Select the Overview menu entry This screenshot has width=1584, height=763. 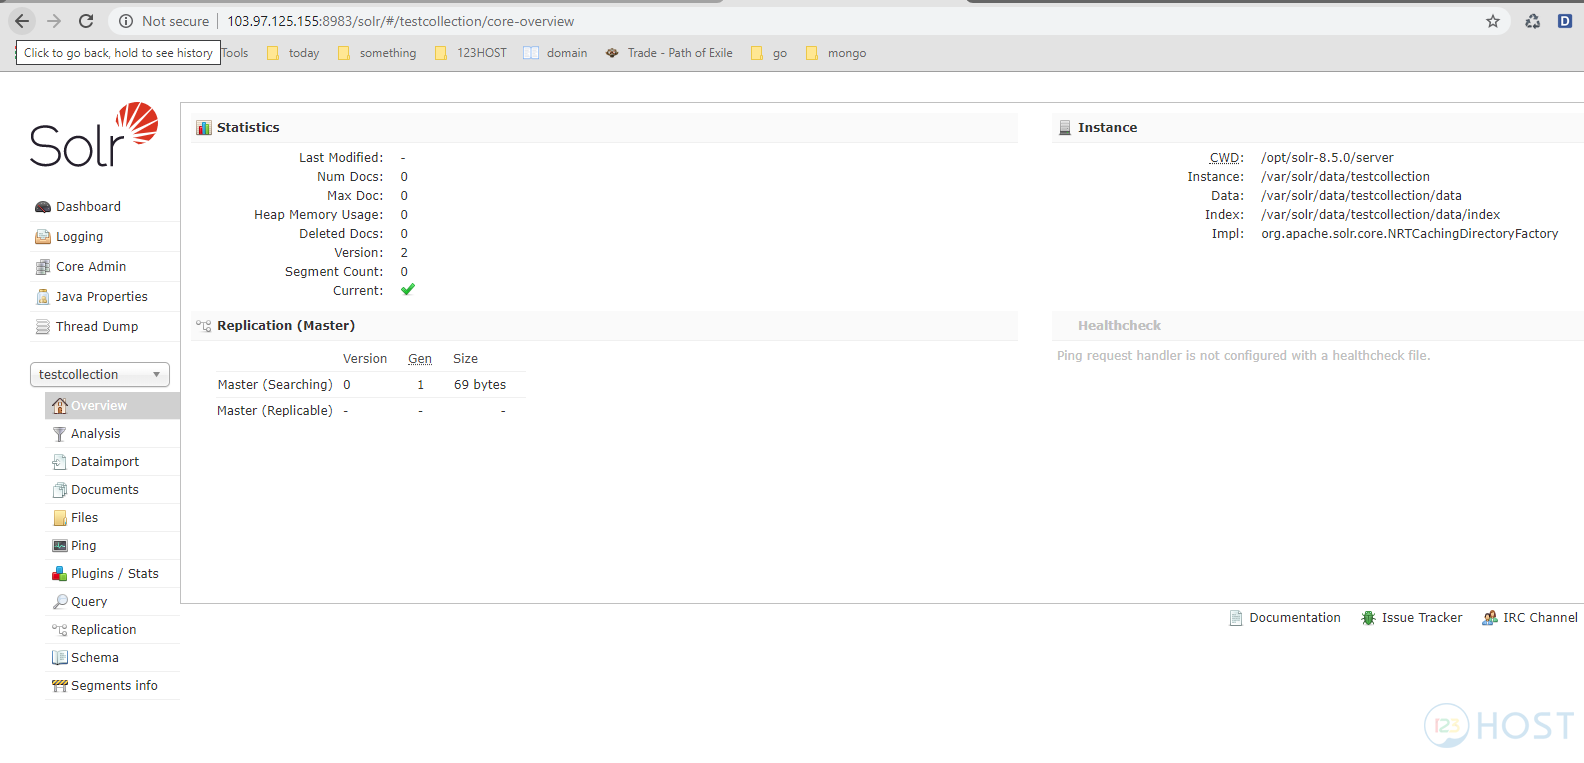pos(112,405)
